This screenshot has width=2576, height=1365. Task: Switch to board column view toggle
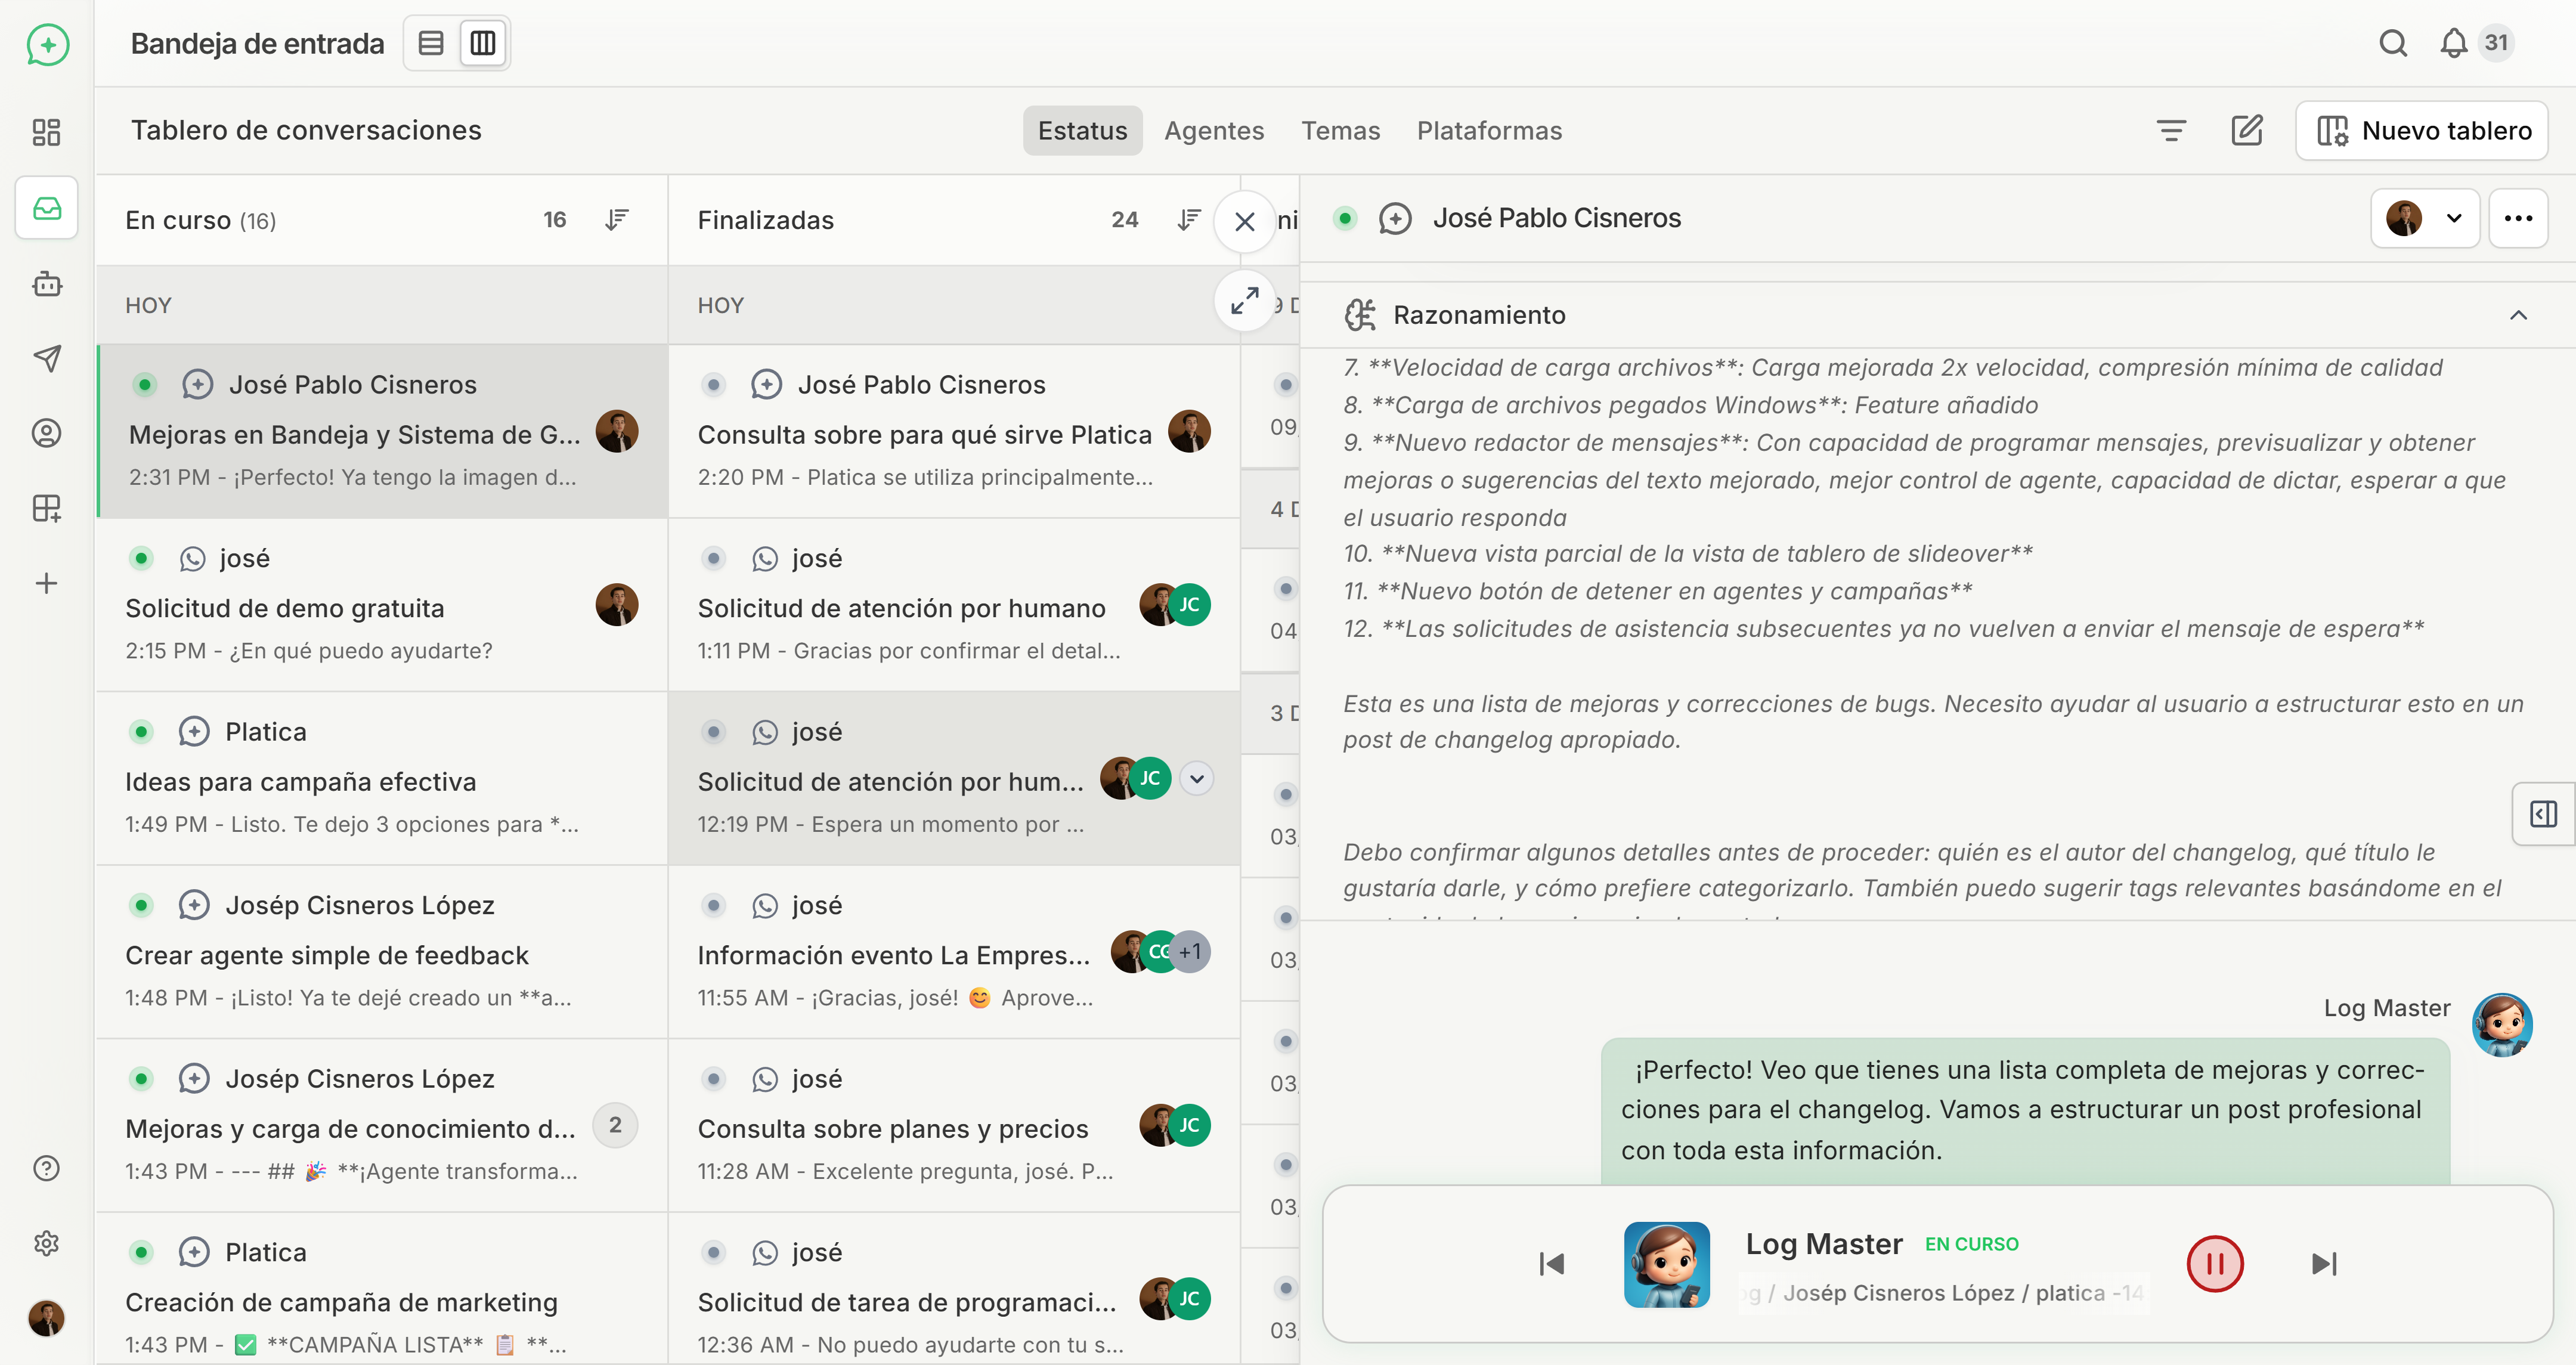pyautogui.click(x=483, y=43)
